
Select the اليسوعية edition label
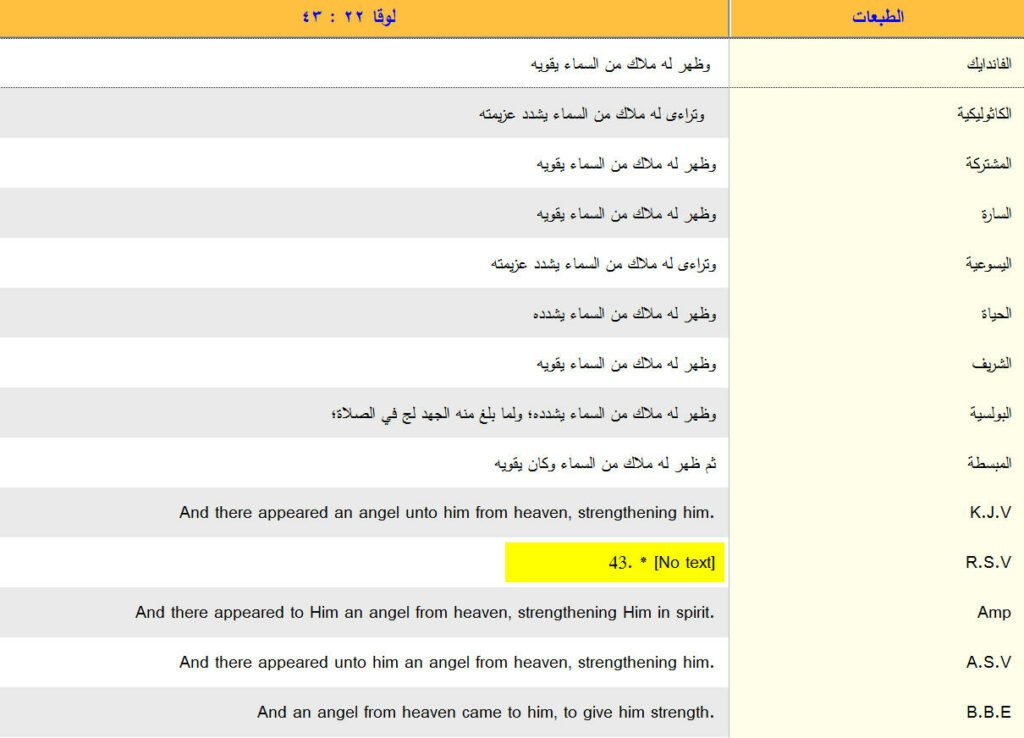pos(988,264)
